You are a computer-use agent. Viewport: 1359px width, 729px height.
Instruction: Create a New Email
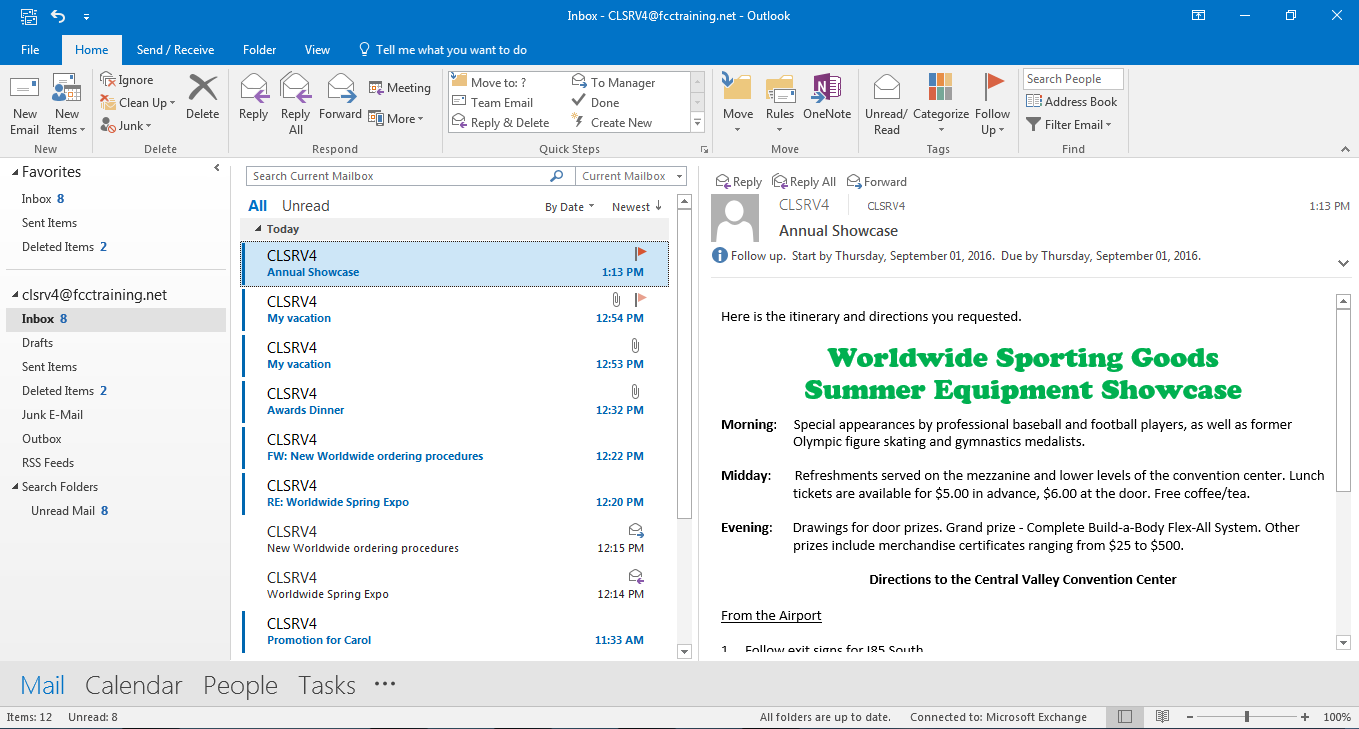coord(25,105)
